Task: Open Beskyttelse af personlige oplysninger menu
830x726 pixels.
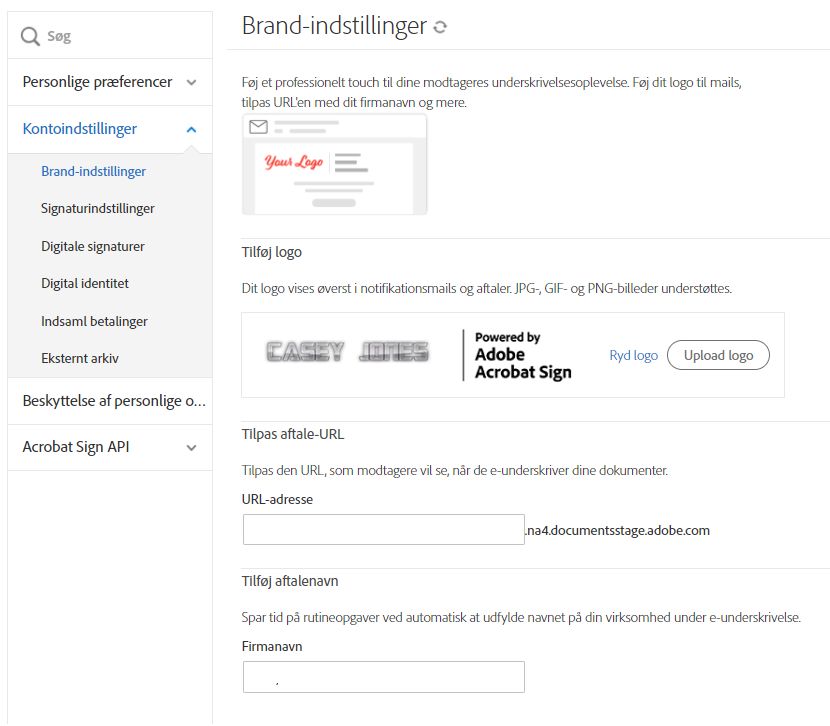Action: pyautogui.click(x=113, y=401)
